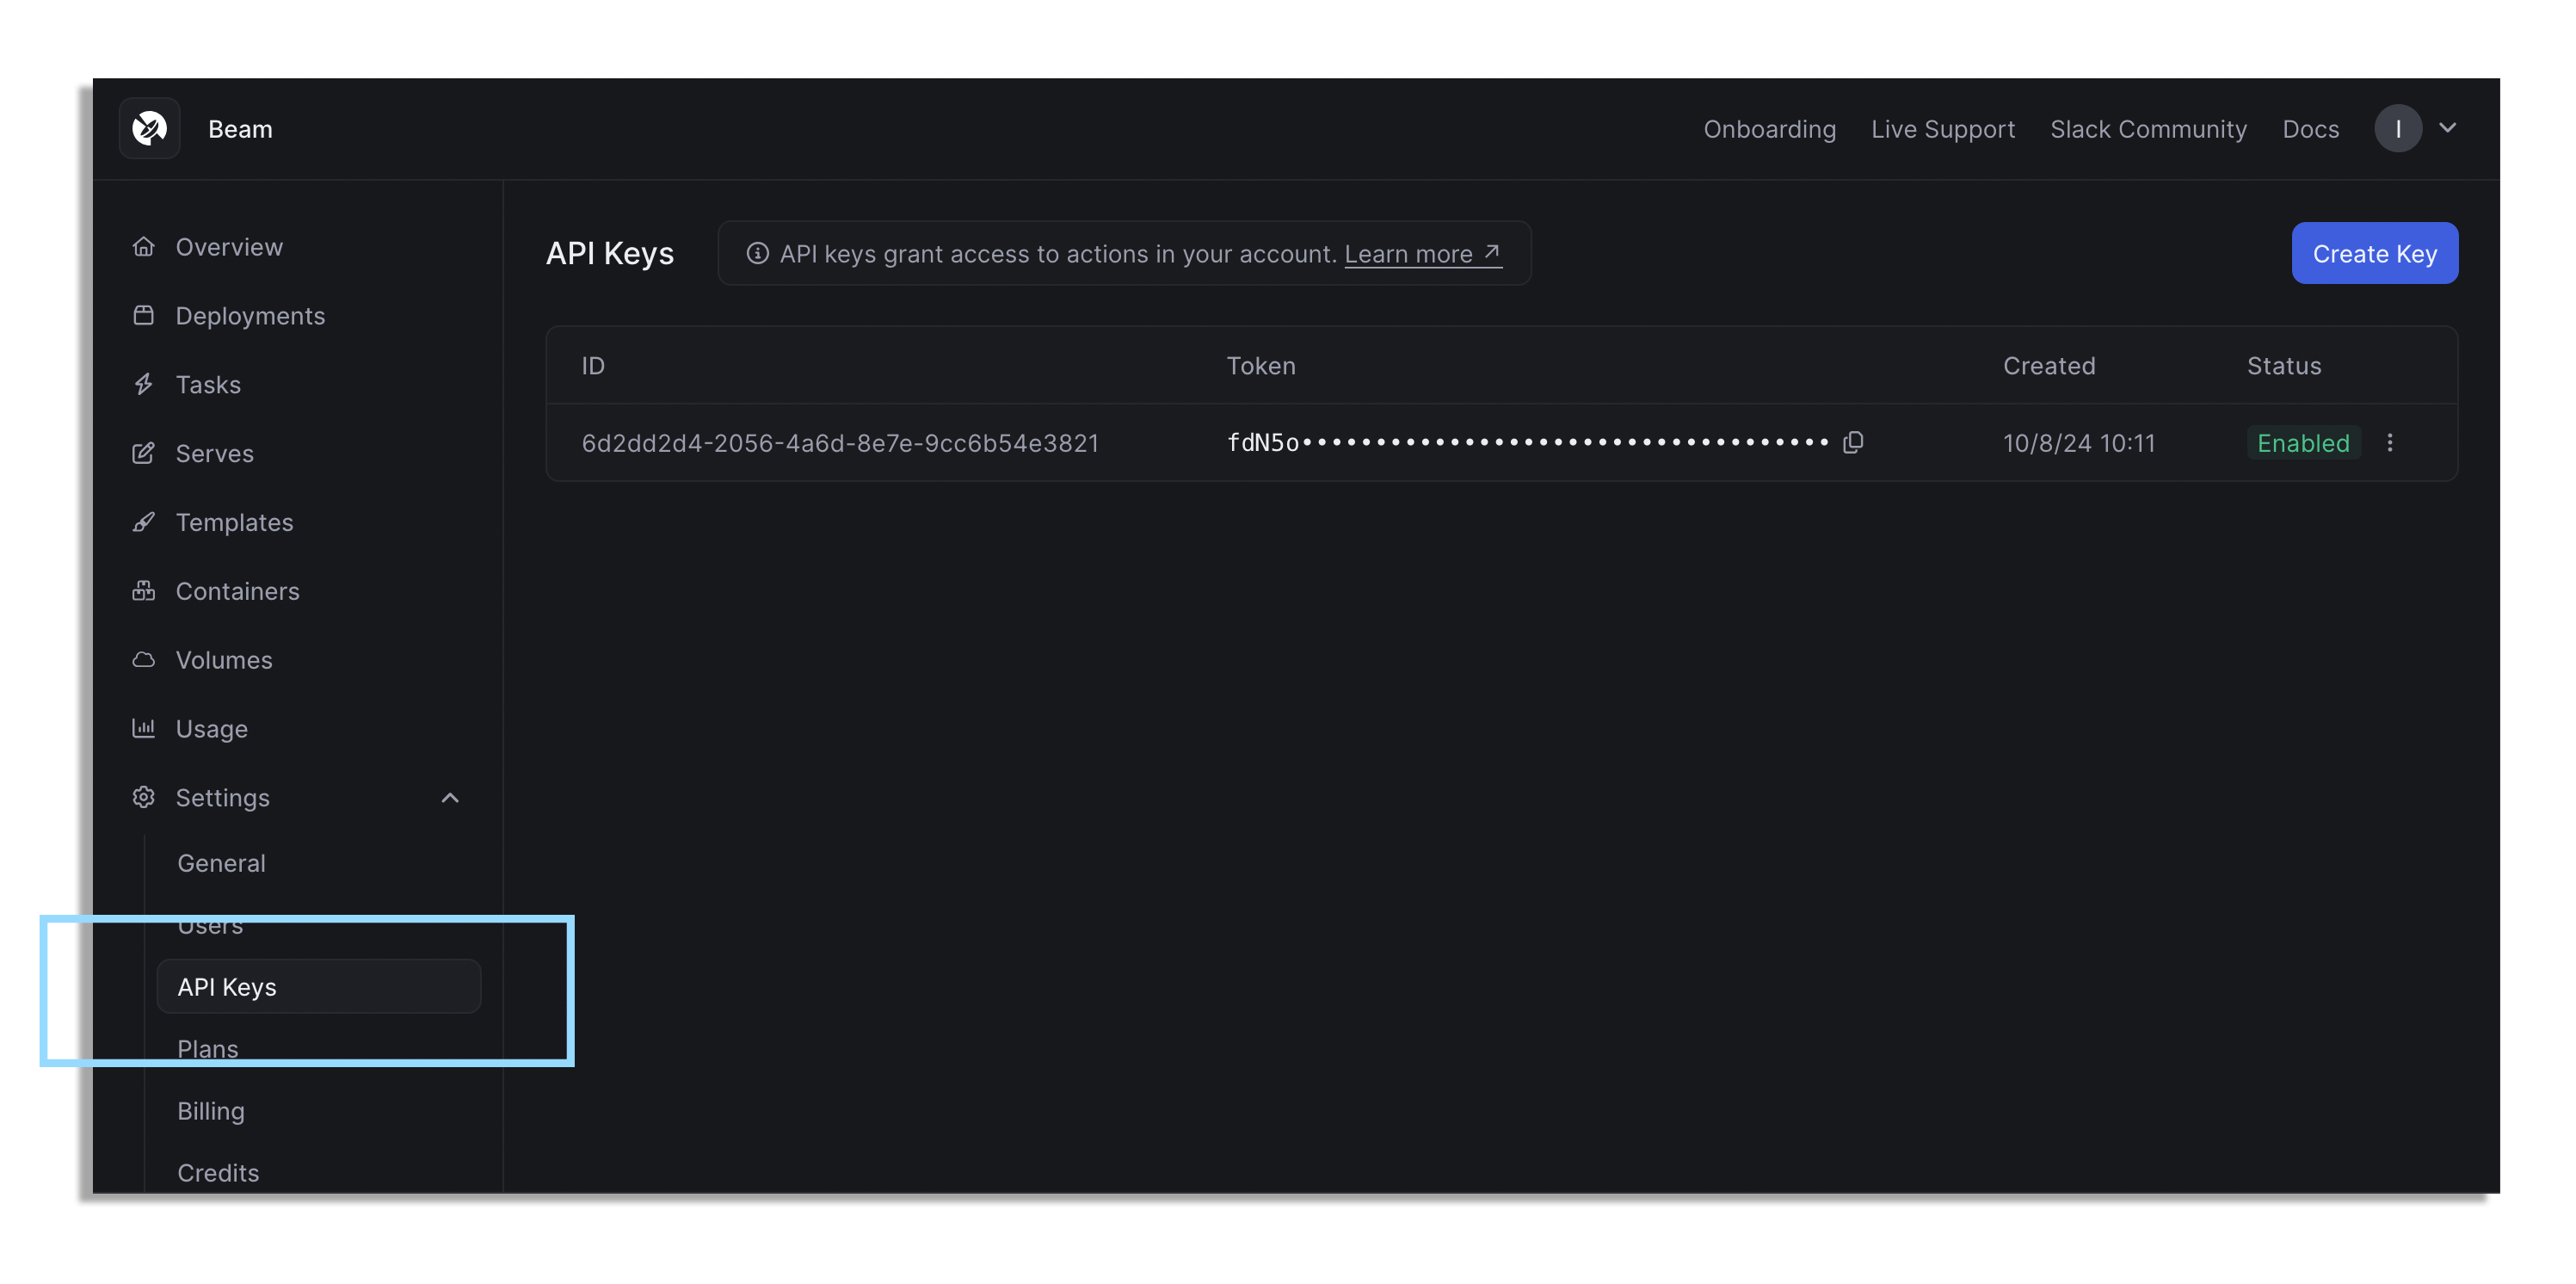
Task: Click the Enabled status badge
Action: pyautogui.click(x=2303, y=443)
